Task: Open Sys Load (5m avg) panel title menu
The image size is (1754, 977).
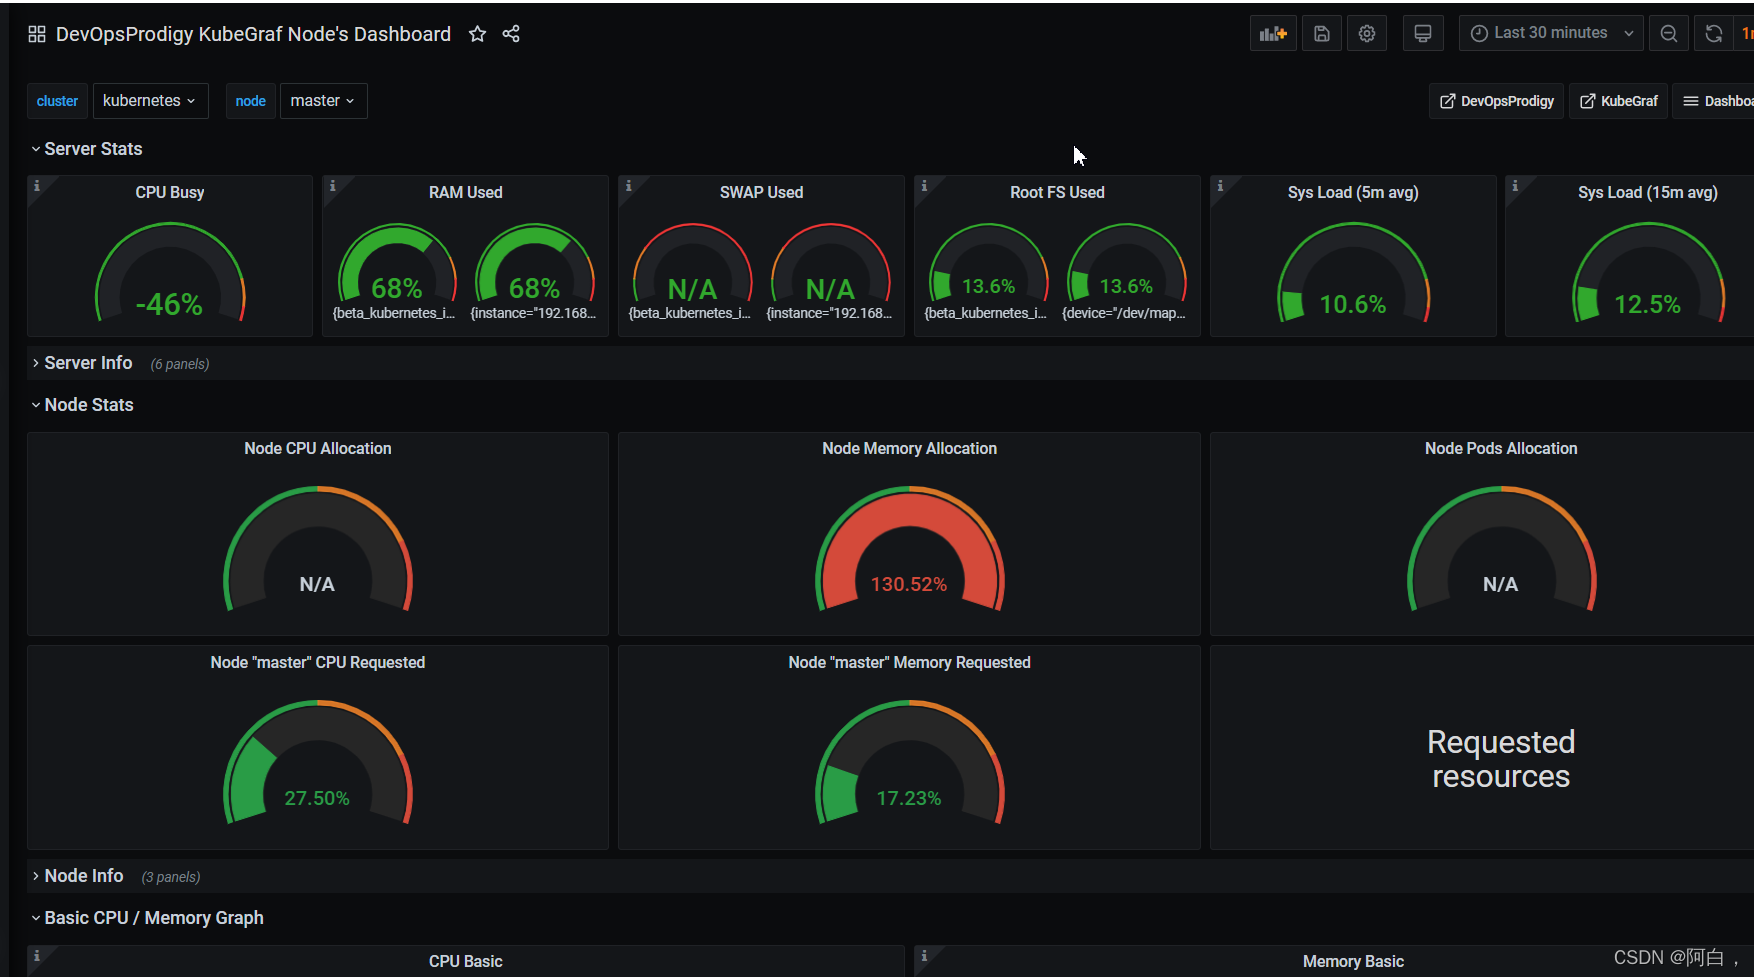Action: point(1353,192)
